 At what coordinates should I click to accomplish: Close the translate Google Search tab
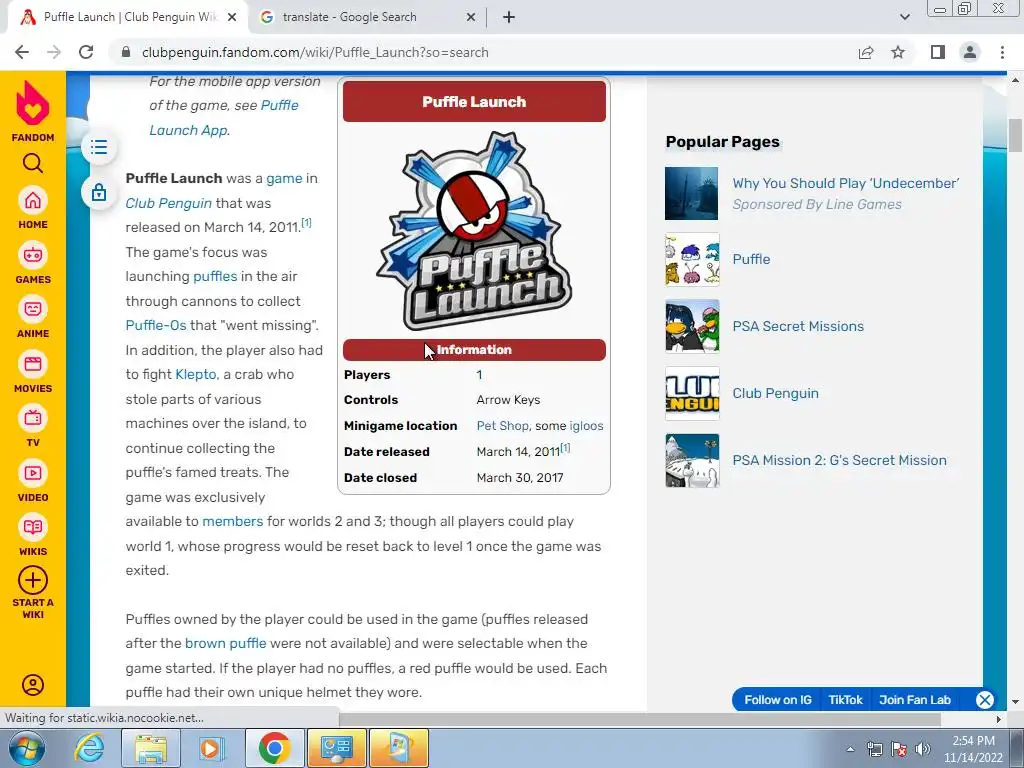click(471, 18)
